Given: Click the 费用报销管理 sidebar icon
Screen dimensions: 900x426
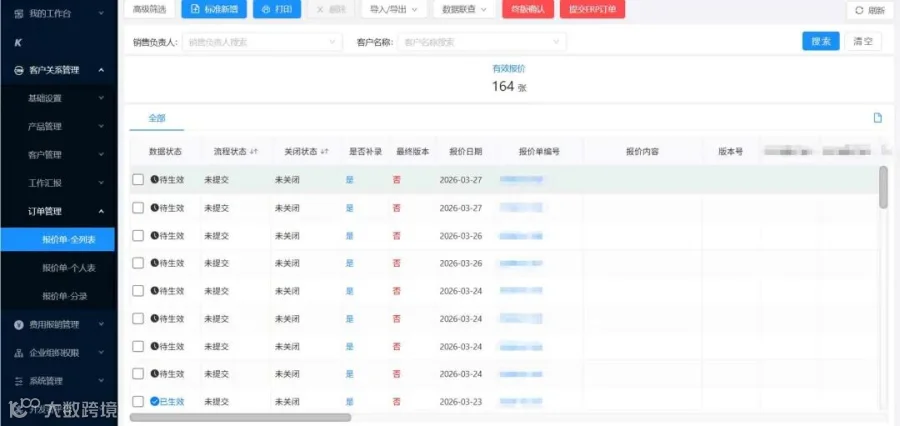Looking at the screenshot, I should (19, 325).
